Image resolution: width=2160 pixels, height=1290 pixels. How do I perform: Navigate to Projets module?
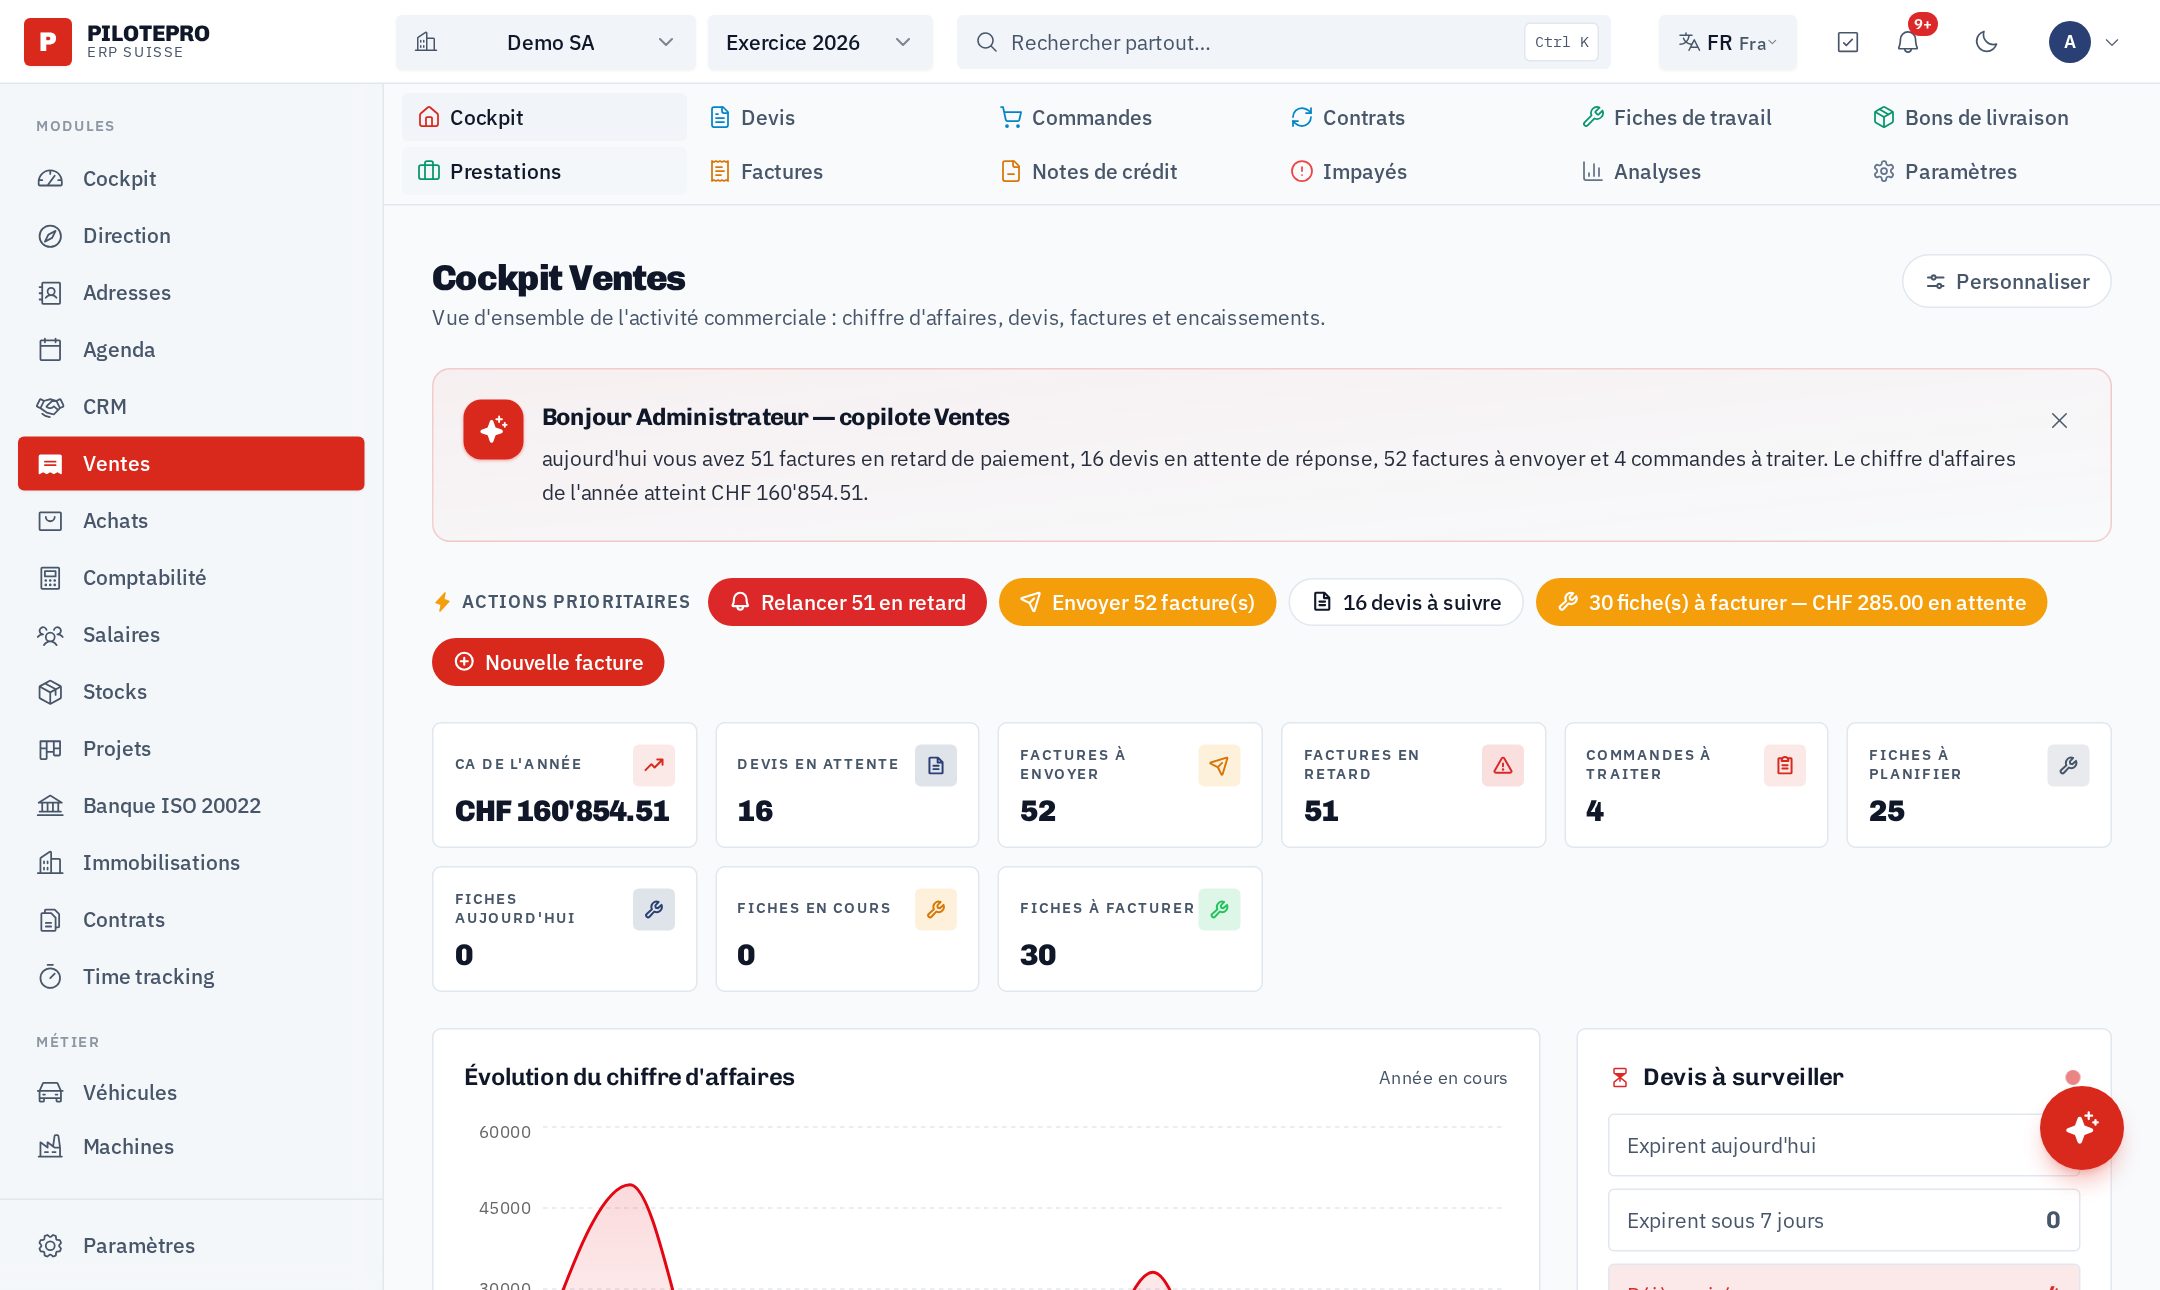point(191,749)
